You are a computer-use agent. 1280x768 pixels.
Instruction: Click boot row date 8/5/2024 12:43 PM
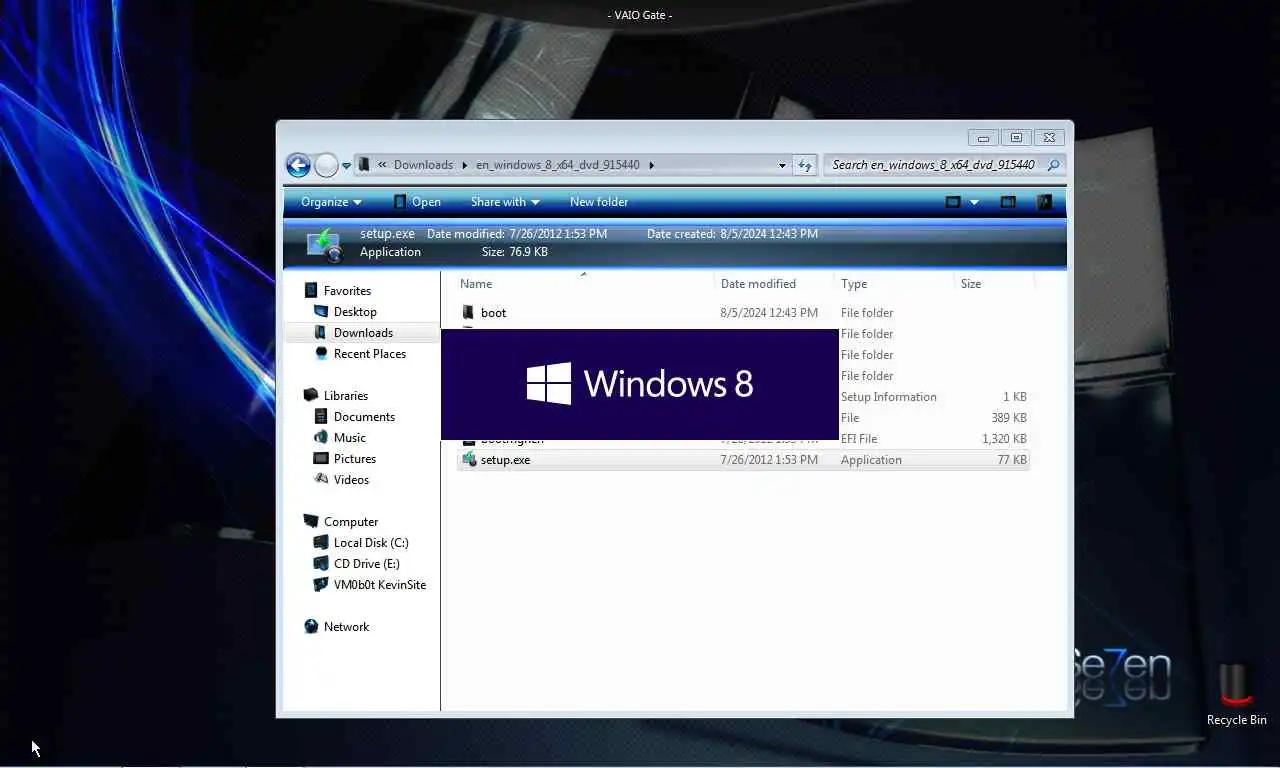(769, 313)
